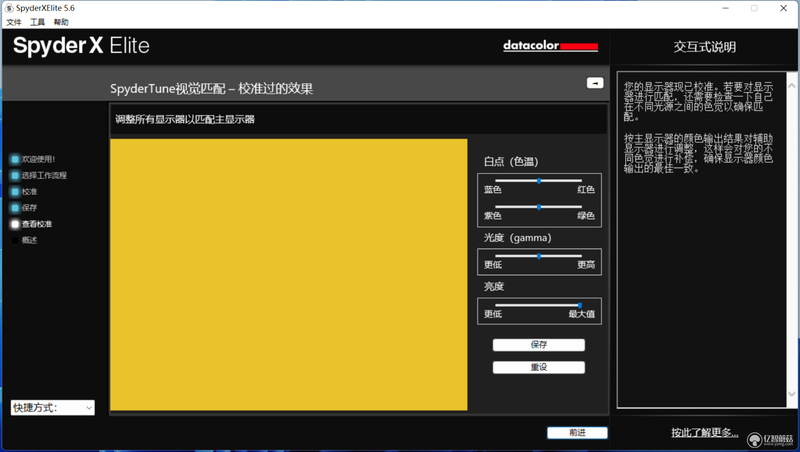Open the 帮助 menu
800x452 pixels.
tap(61, 22)
